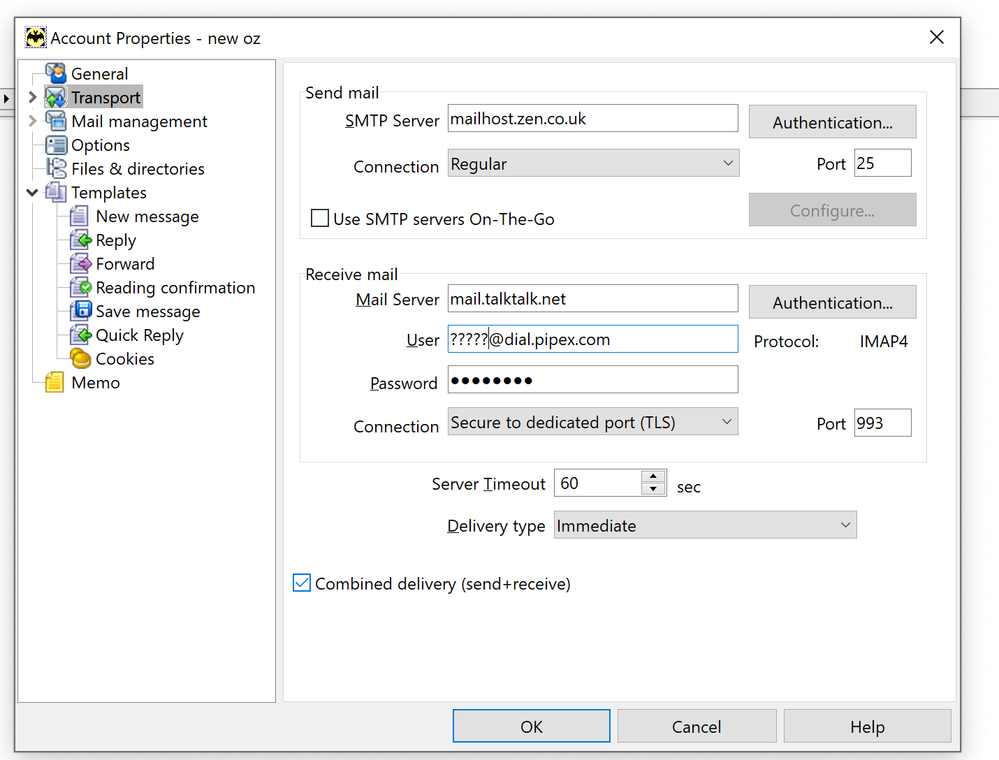Click the Cookies icon in tree

pos(80,359)
